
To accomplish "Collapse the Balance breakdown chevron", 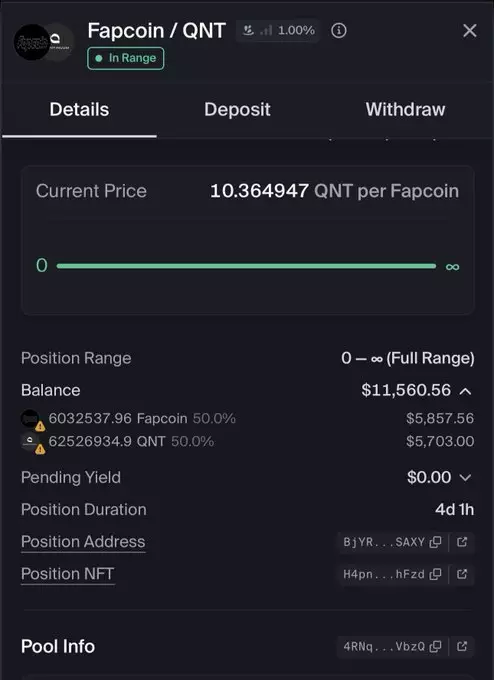I will coord(465,391).
